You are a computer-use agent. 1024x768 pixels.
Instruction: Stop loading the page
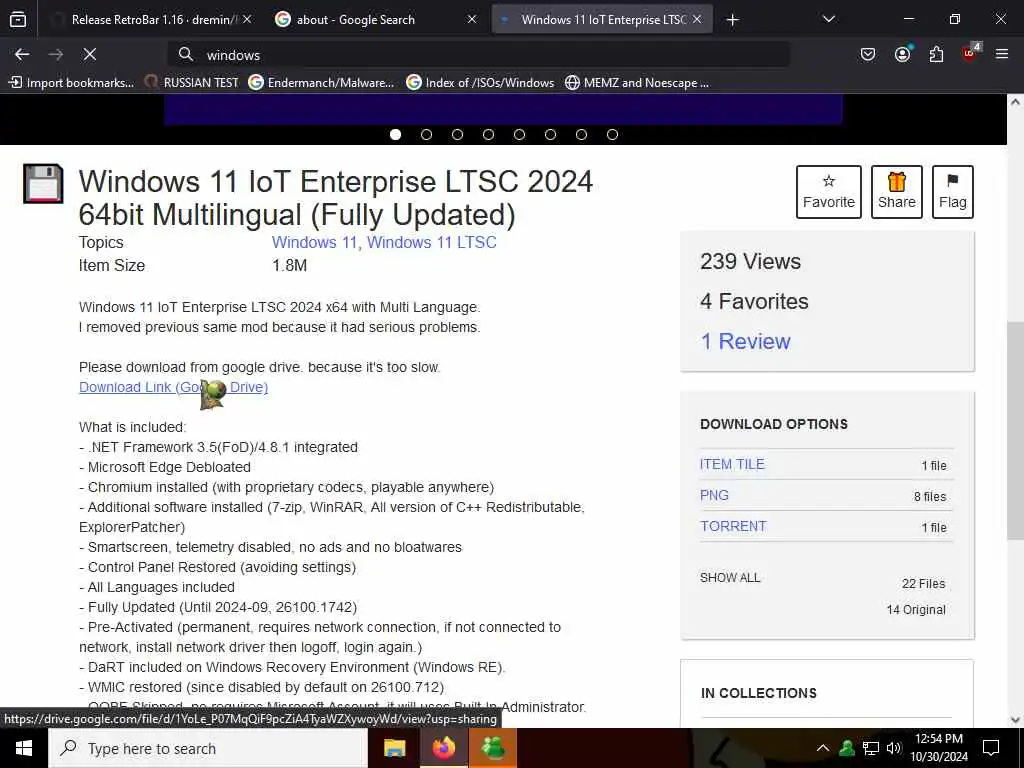(x=89, y=55)
